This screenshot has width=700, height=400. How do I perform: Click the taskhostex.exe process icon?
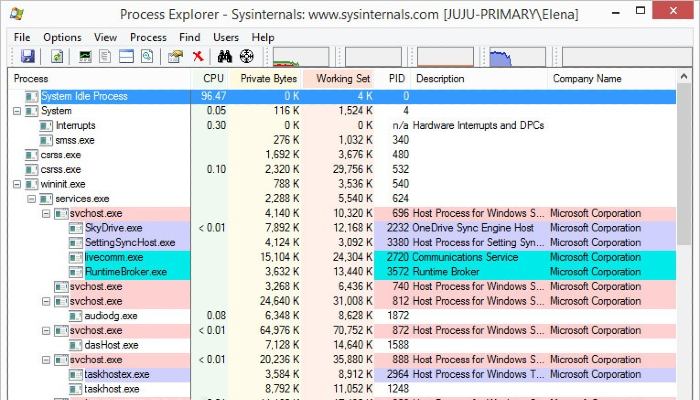click(76, 375)
